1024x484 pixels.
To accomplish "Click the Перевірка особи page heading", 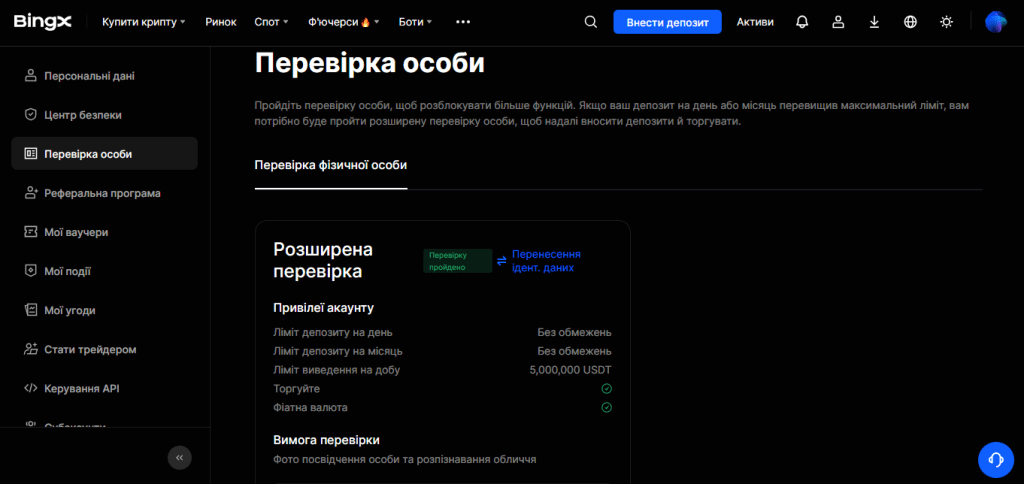I will 370,64.
